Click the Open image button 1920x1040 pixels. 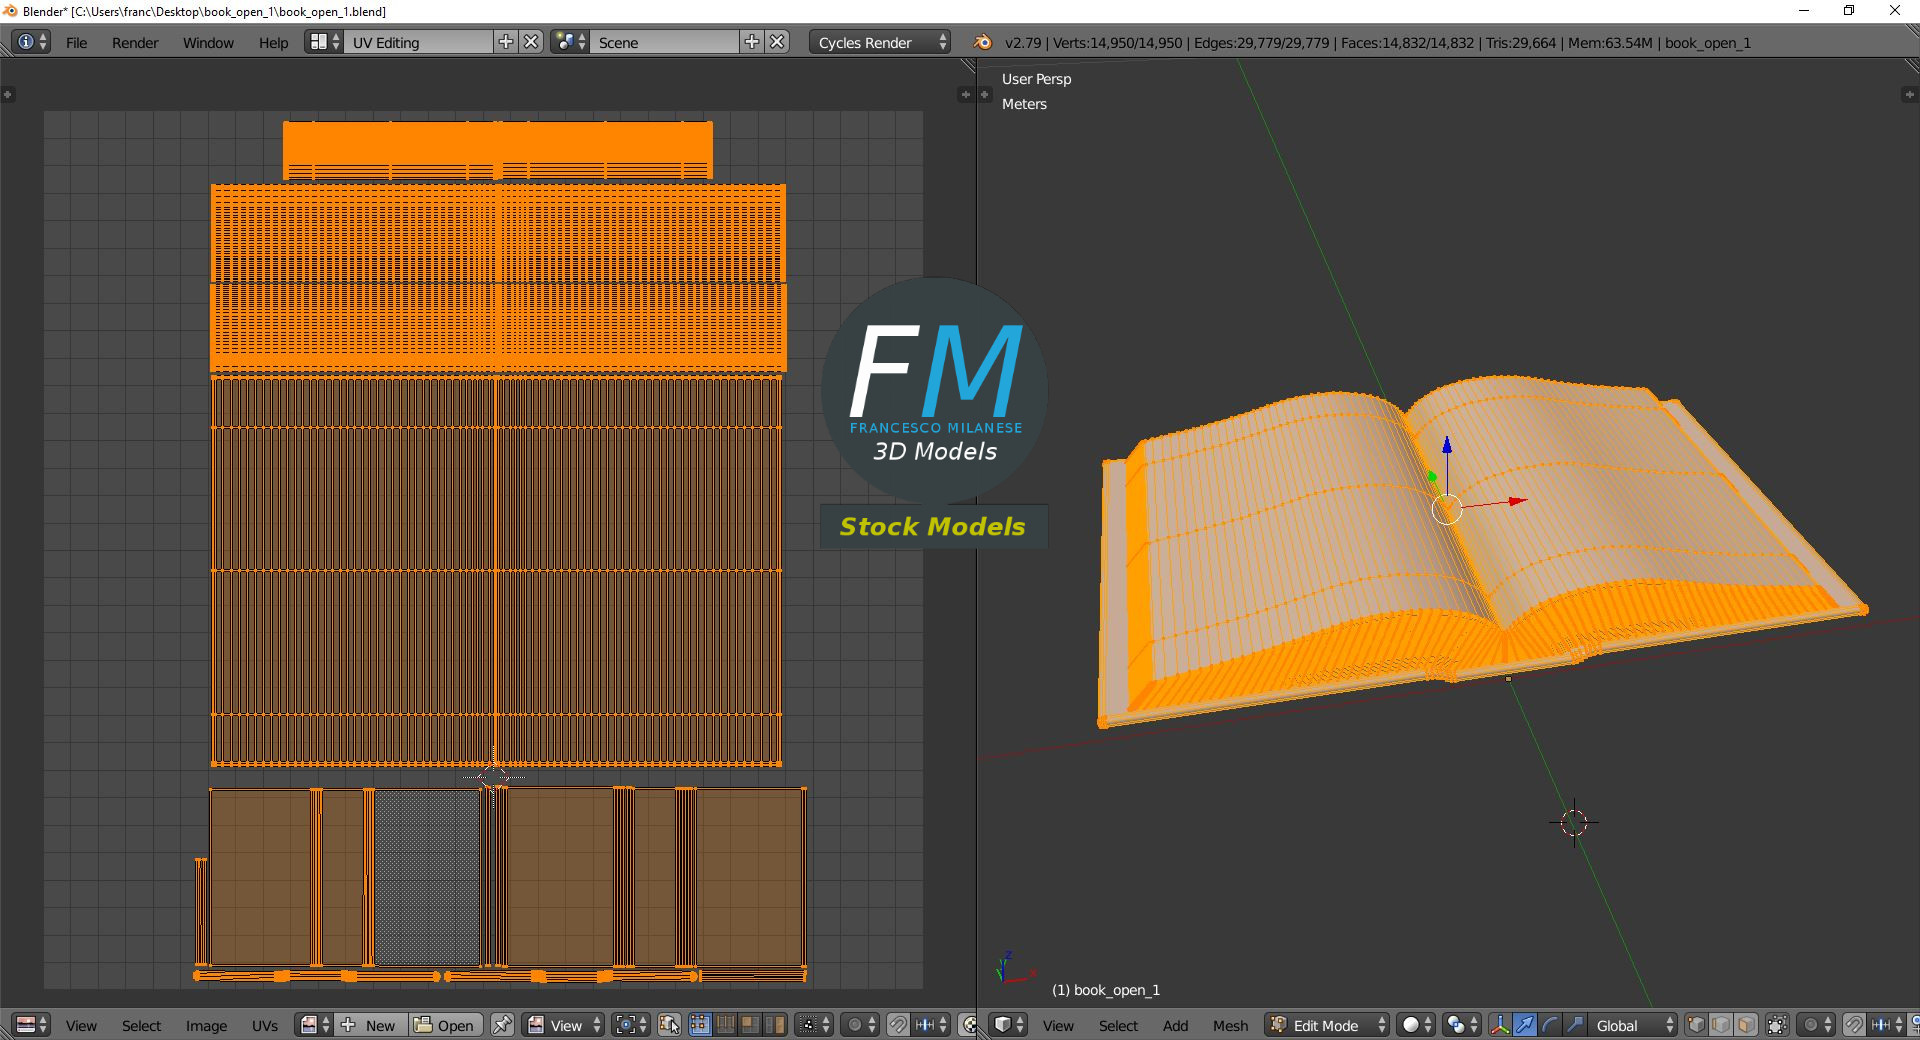point(445,1025)
